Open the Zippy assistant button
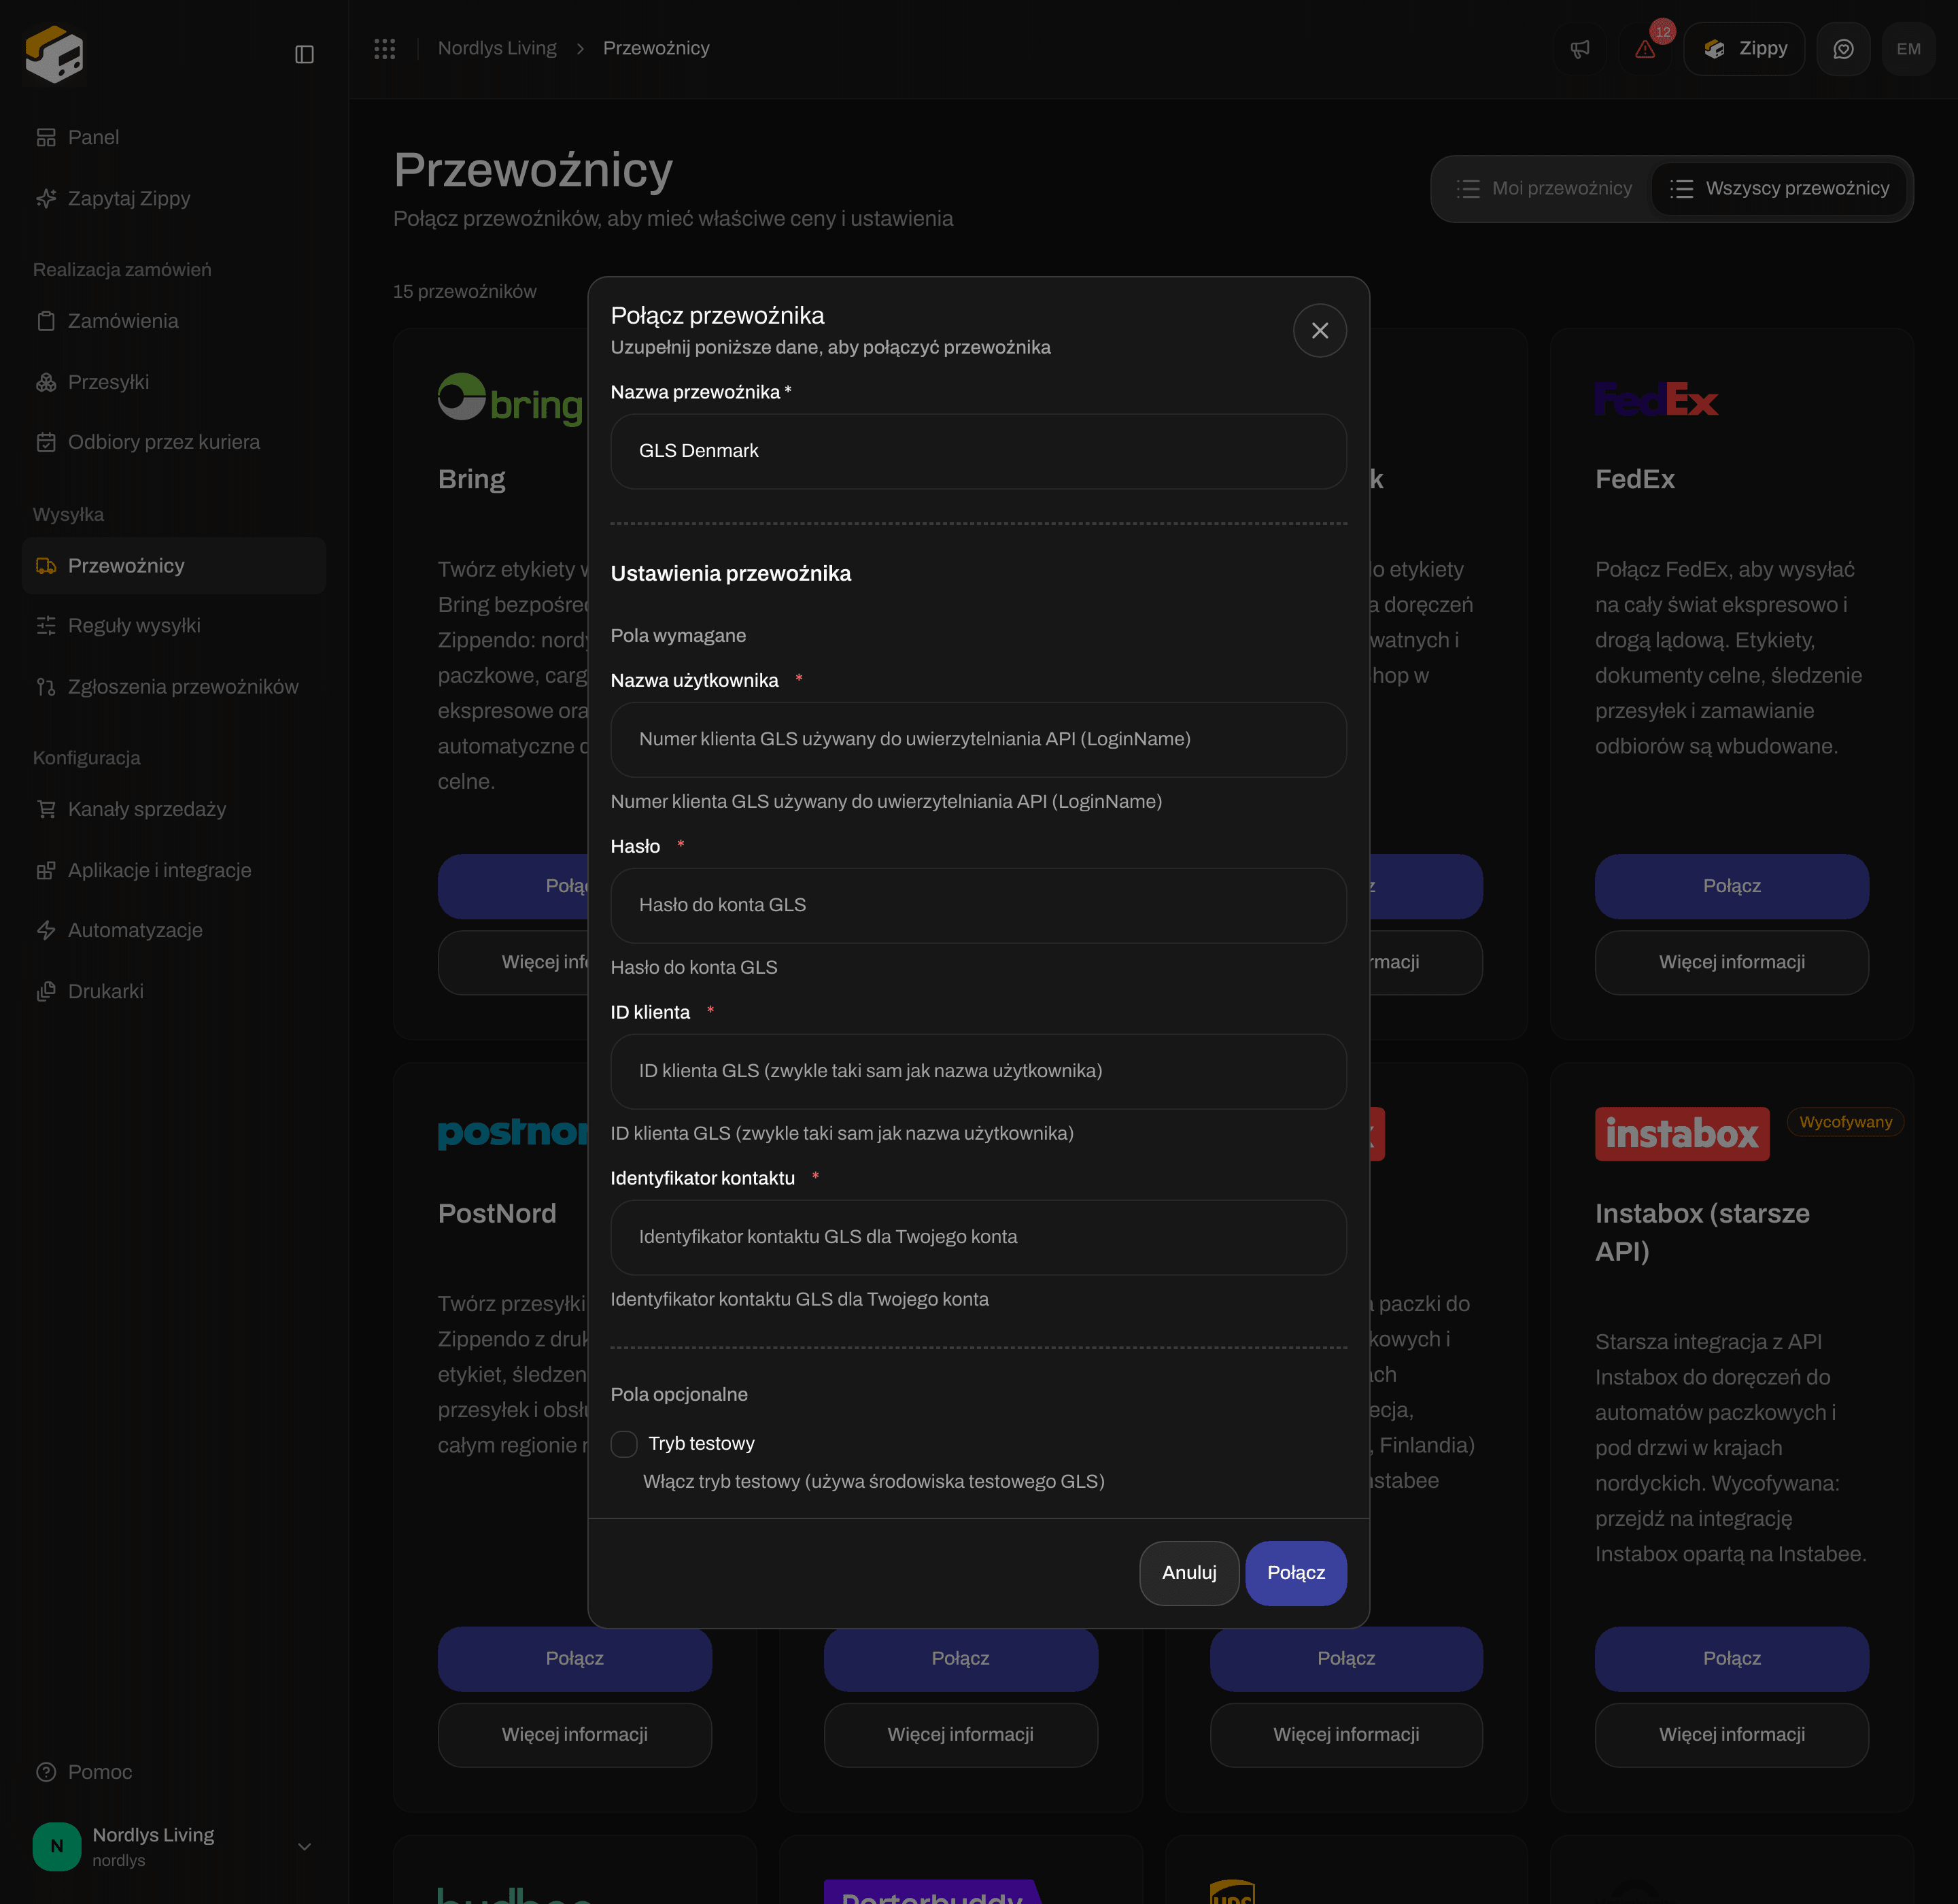The height and width of the screenshot is (1904, 1958). click(x=1744, y=49)
